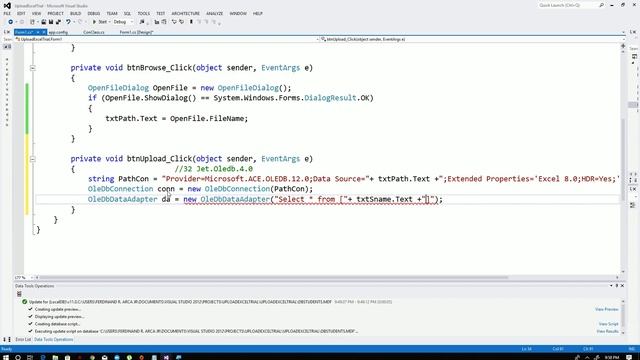Open the class navigation dropdown UploadExcelTrial.Form1

tap(166, 39)
